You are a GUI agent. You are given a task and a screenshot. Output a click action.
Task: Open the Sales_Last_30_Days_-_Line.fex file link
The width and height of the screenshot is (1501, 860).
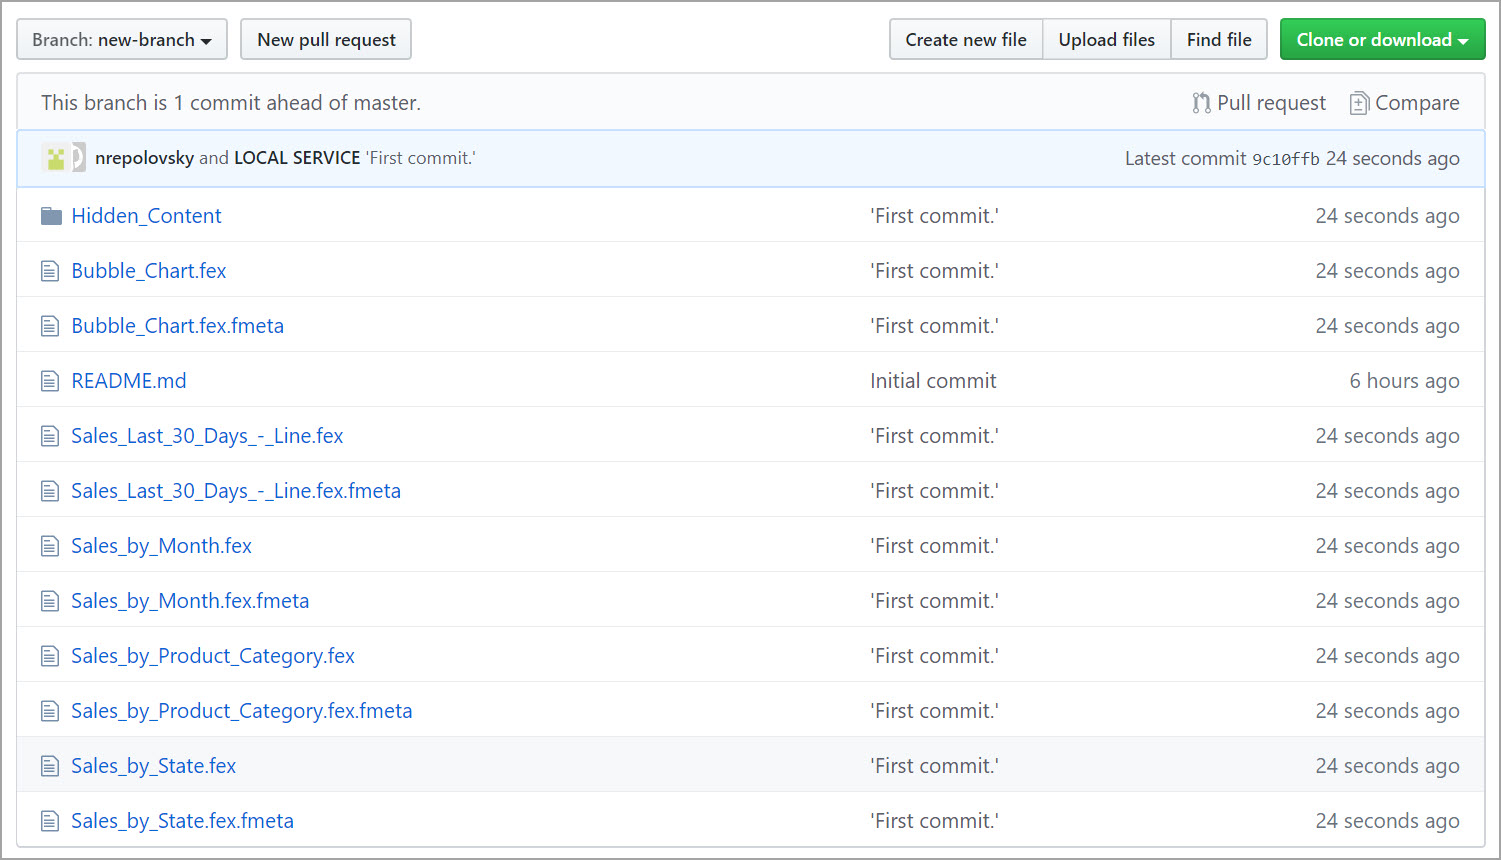tap(207, 436)
